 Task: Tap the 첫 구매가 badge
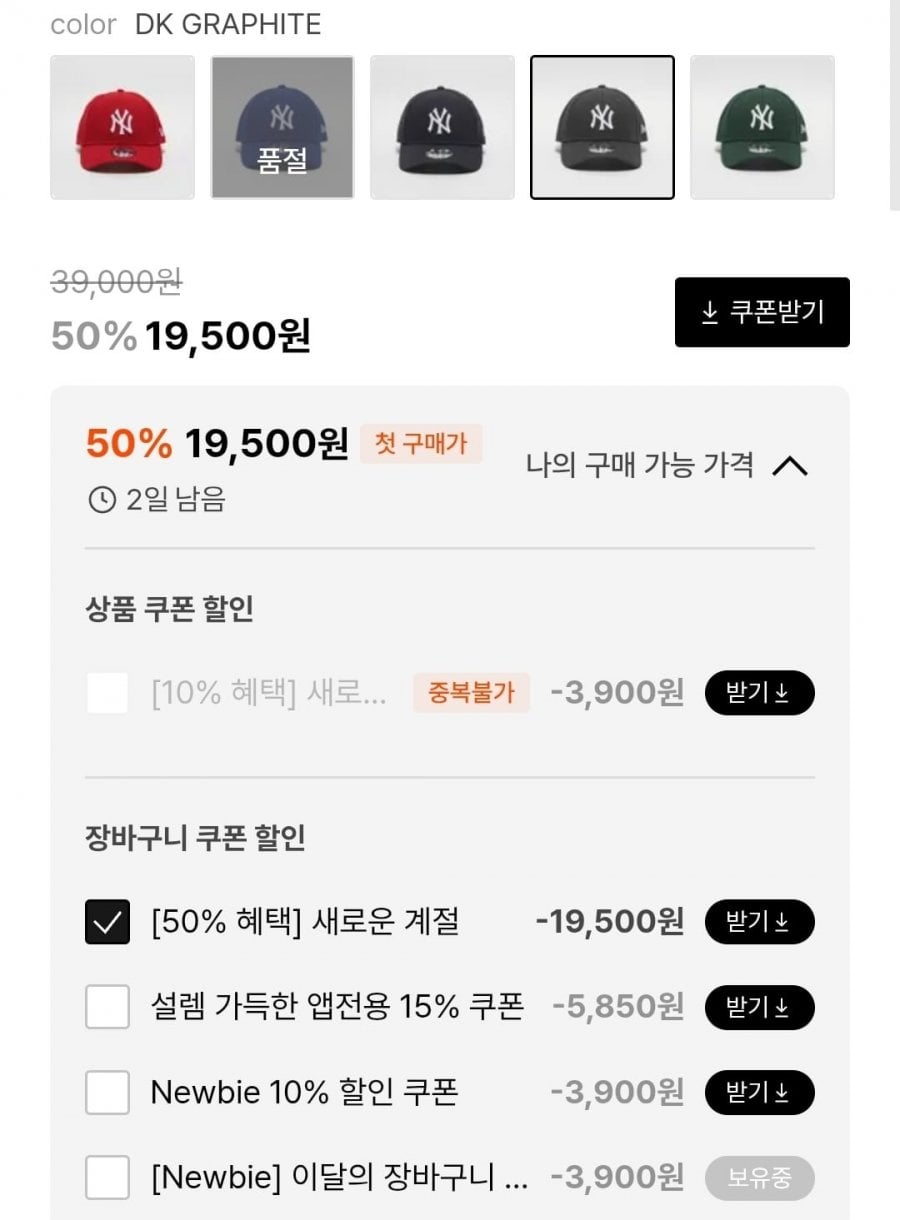pyautogui.click(x=420, y=443)
